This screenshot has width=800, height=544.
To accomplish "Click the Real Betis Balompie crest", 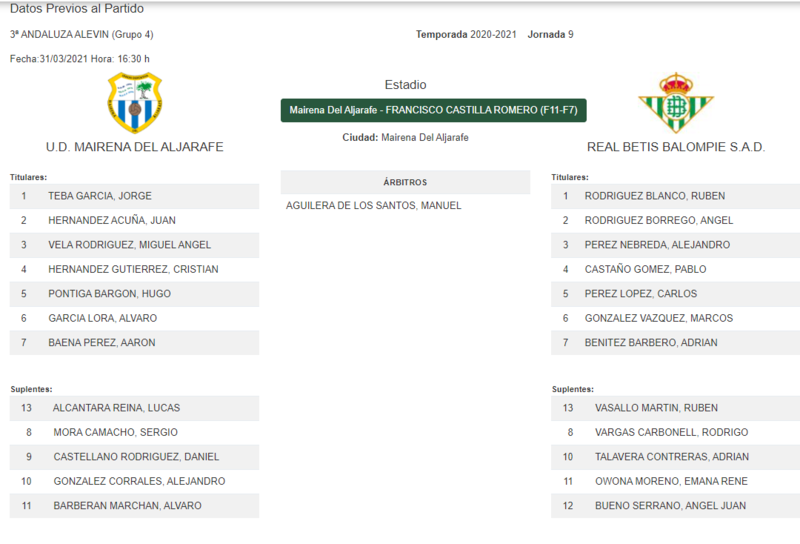I will (x=676, y=103).
